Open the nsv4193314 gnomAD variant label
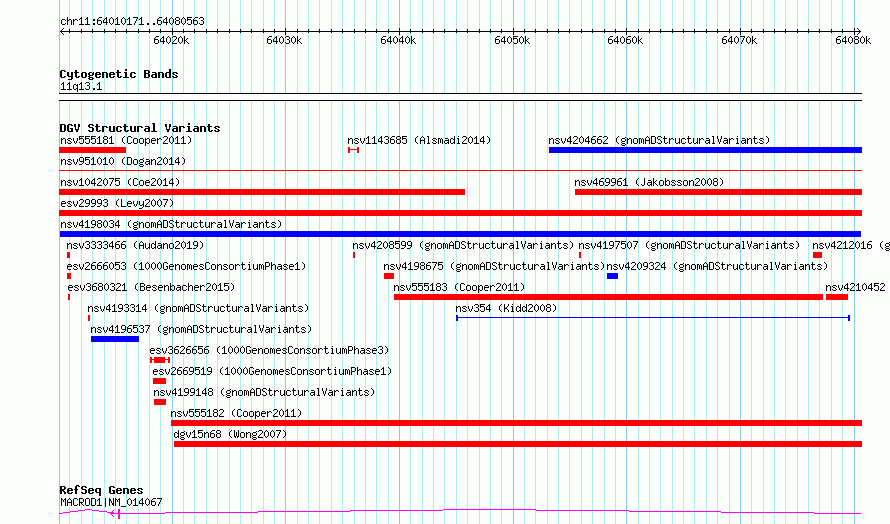Image resolution: width=890 pixels, height=524 pixels. pyautogui.click(x=198, y=308)
